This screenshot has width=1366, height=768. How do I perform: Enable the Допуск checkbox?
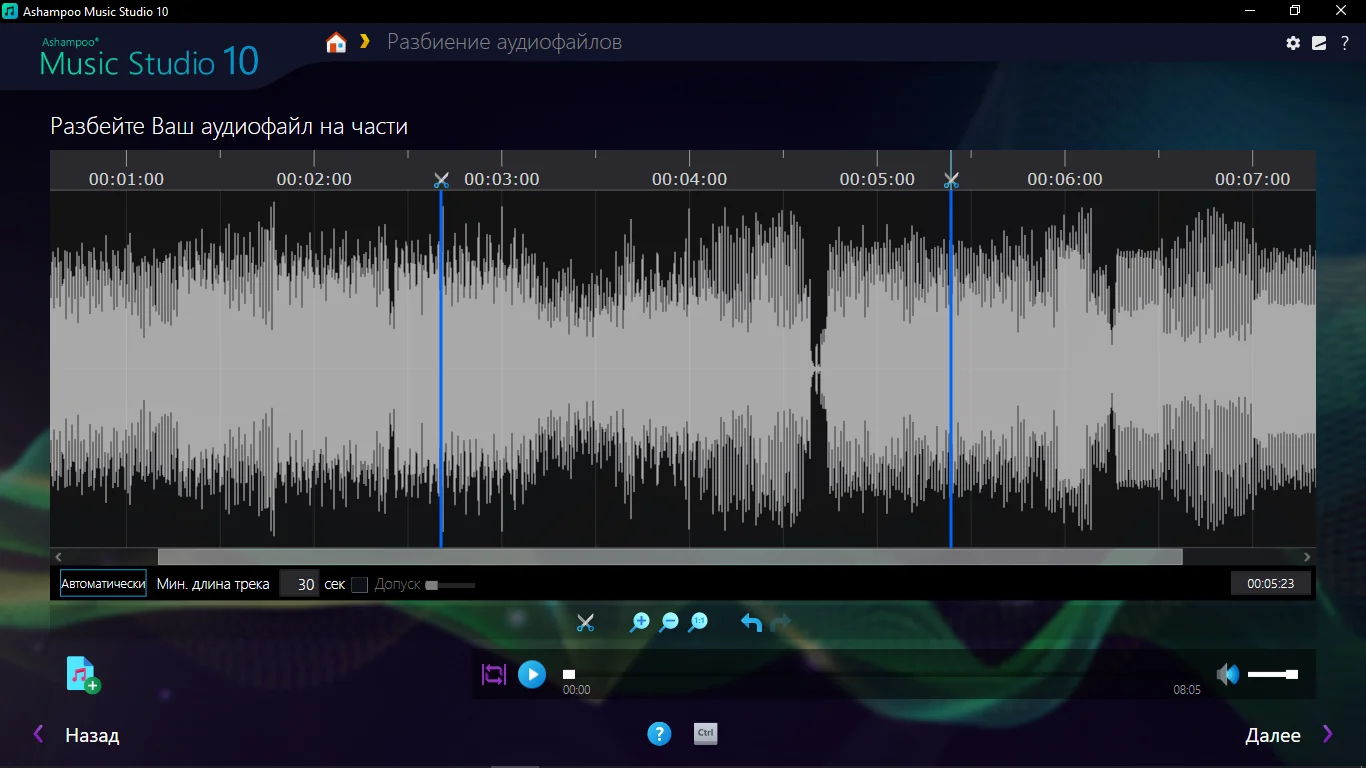pyautogui.click(x=360, y=584)
